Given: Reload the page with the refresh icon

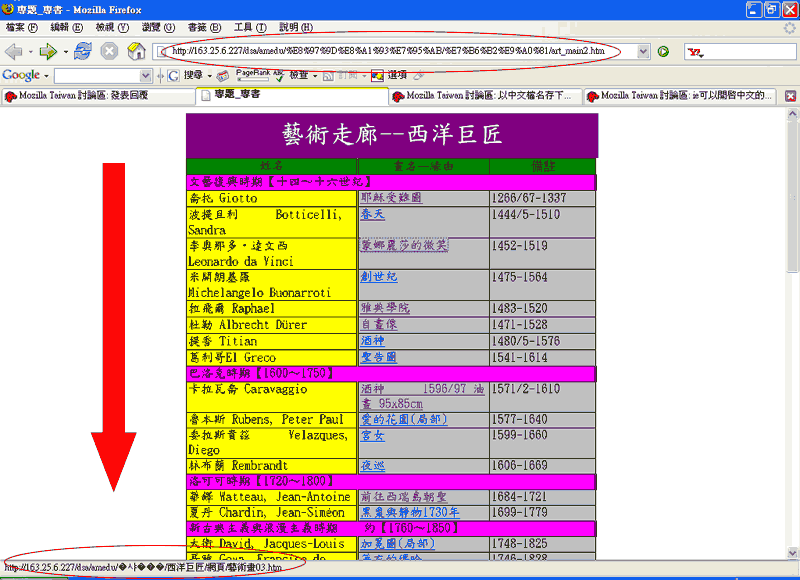Looking at the screenshot, I should point(84,51).
